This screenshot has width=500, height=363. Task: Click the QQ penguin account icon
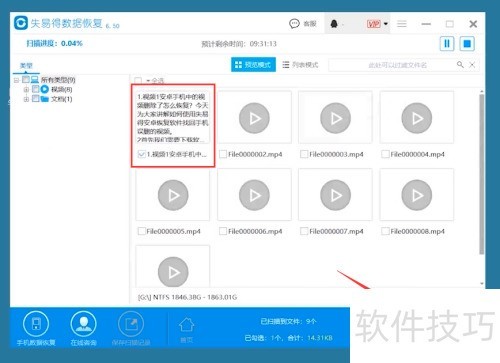point(334,24)
